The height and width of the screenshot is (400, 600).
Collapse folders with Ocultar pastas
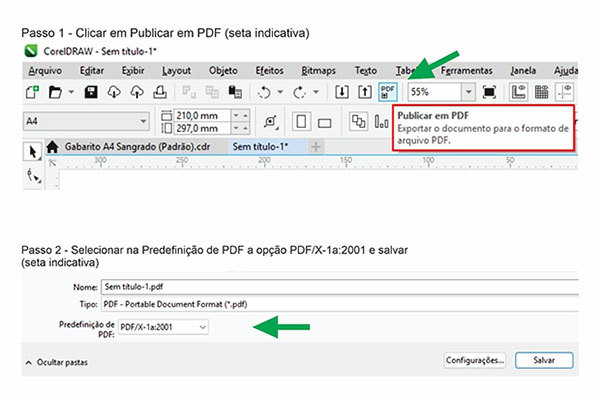coord(57,362)
